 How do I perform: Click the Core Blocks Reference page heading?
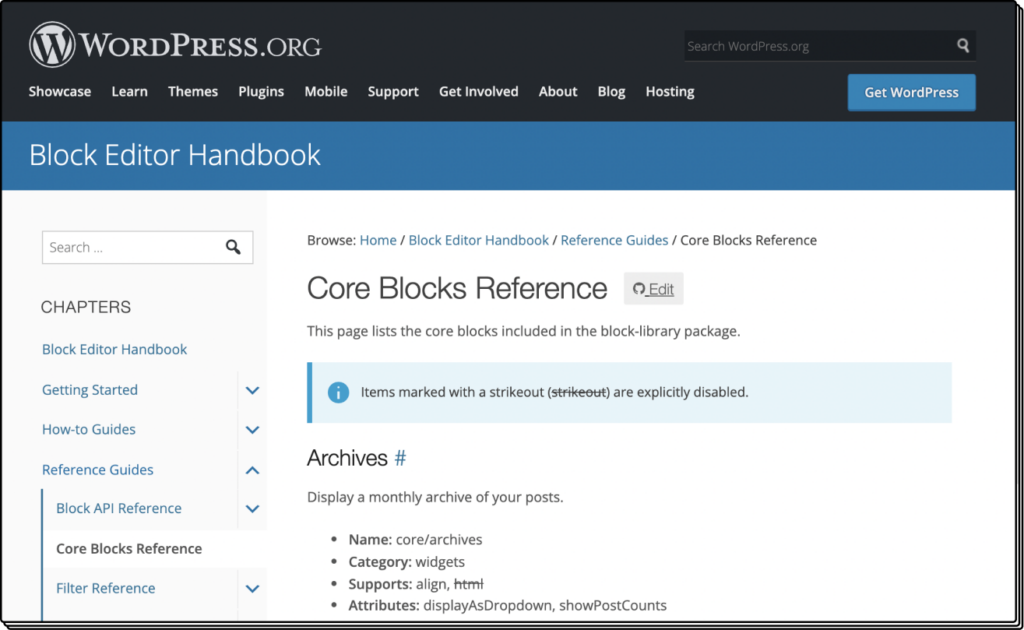[457, 288]
